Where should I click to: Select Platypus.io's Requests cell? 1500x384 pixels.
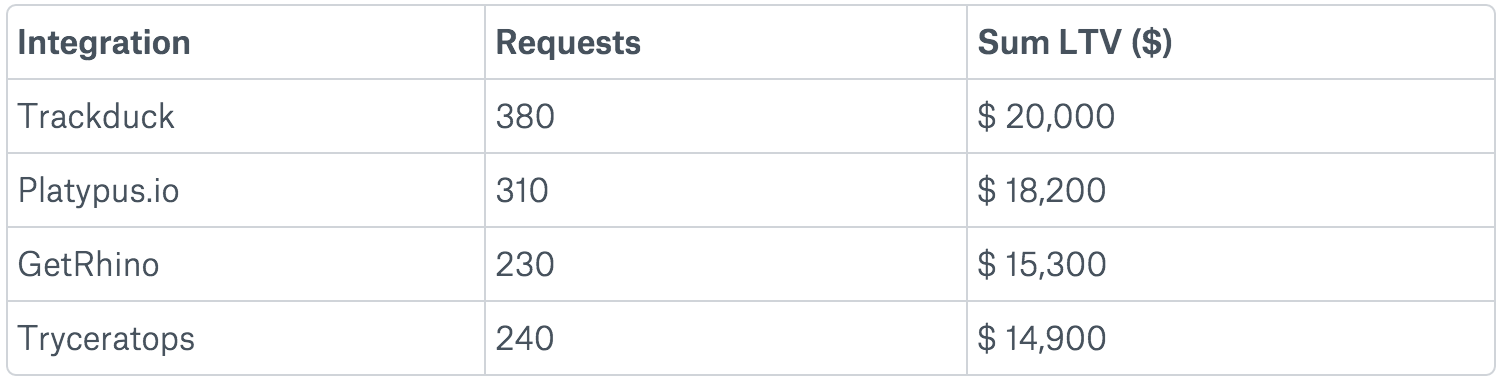coord(726,190)
